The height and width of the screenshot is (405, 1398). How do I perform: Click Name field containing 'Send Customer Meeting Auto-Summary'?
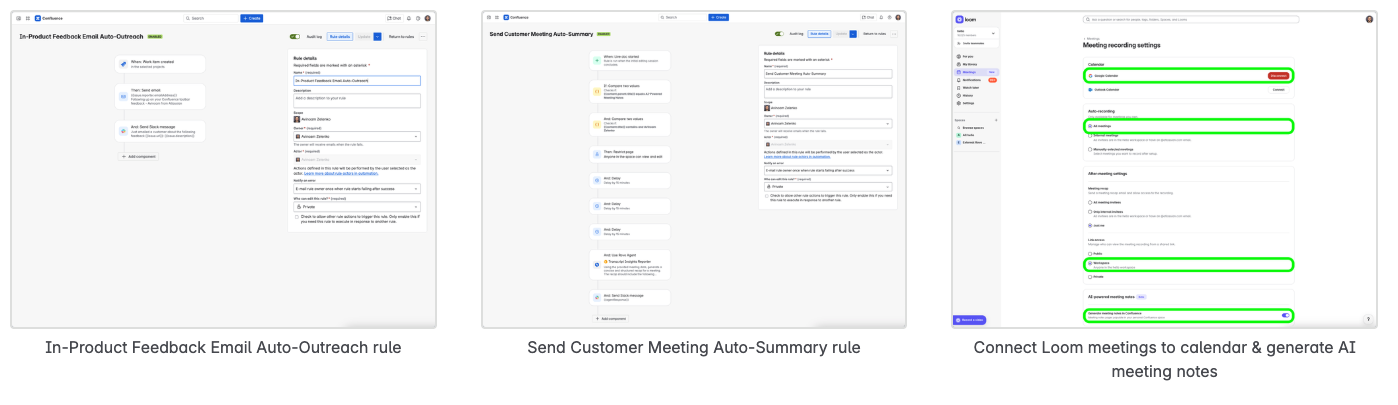click(828, 73)
